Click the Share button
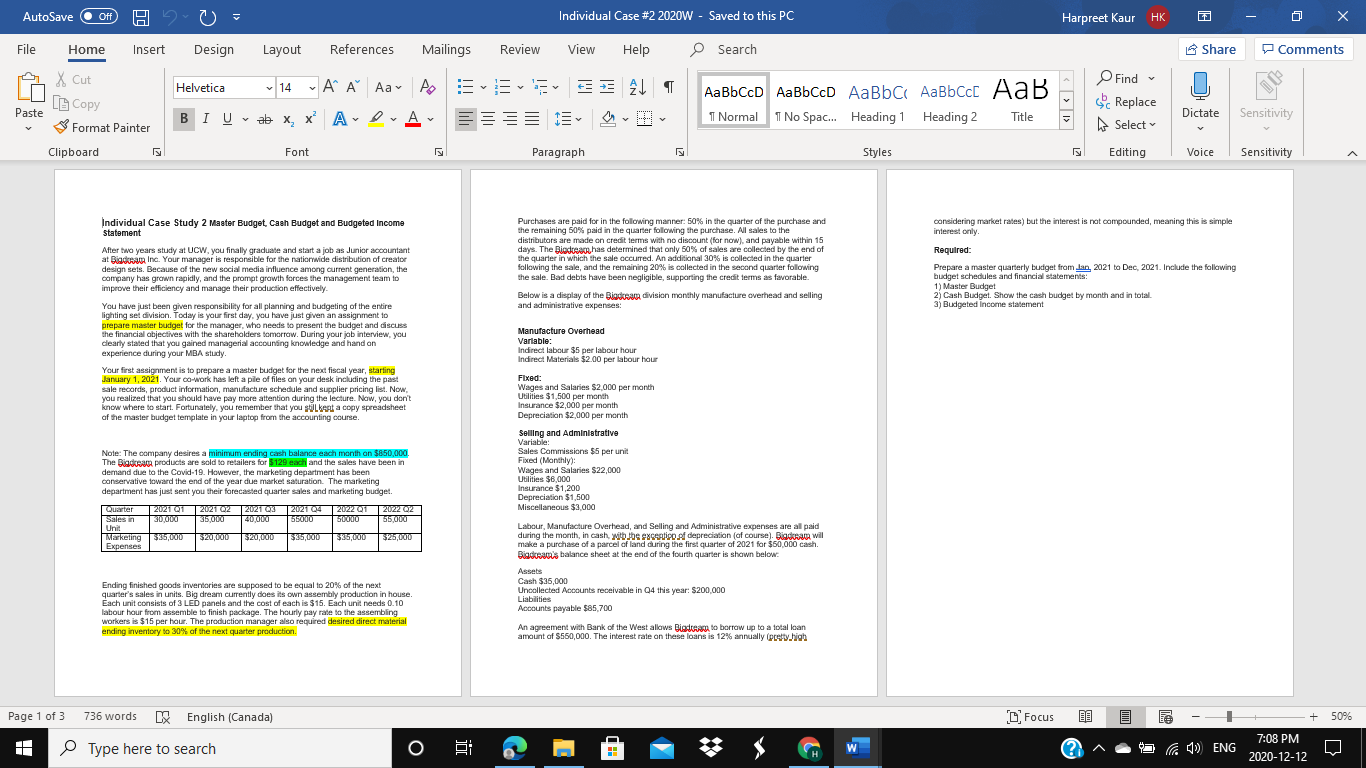 tap(1210, 49)
